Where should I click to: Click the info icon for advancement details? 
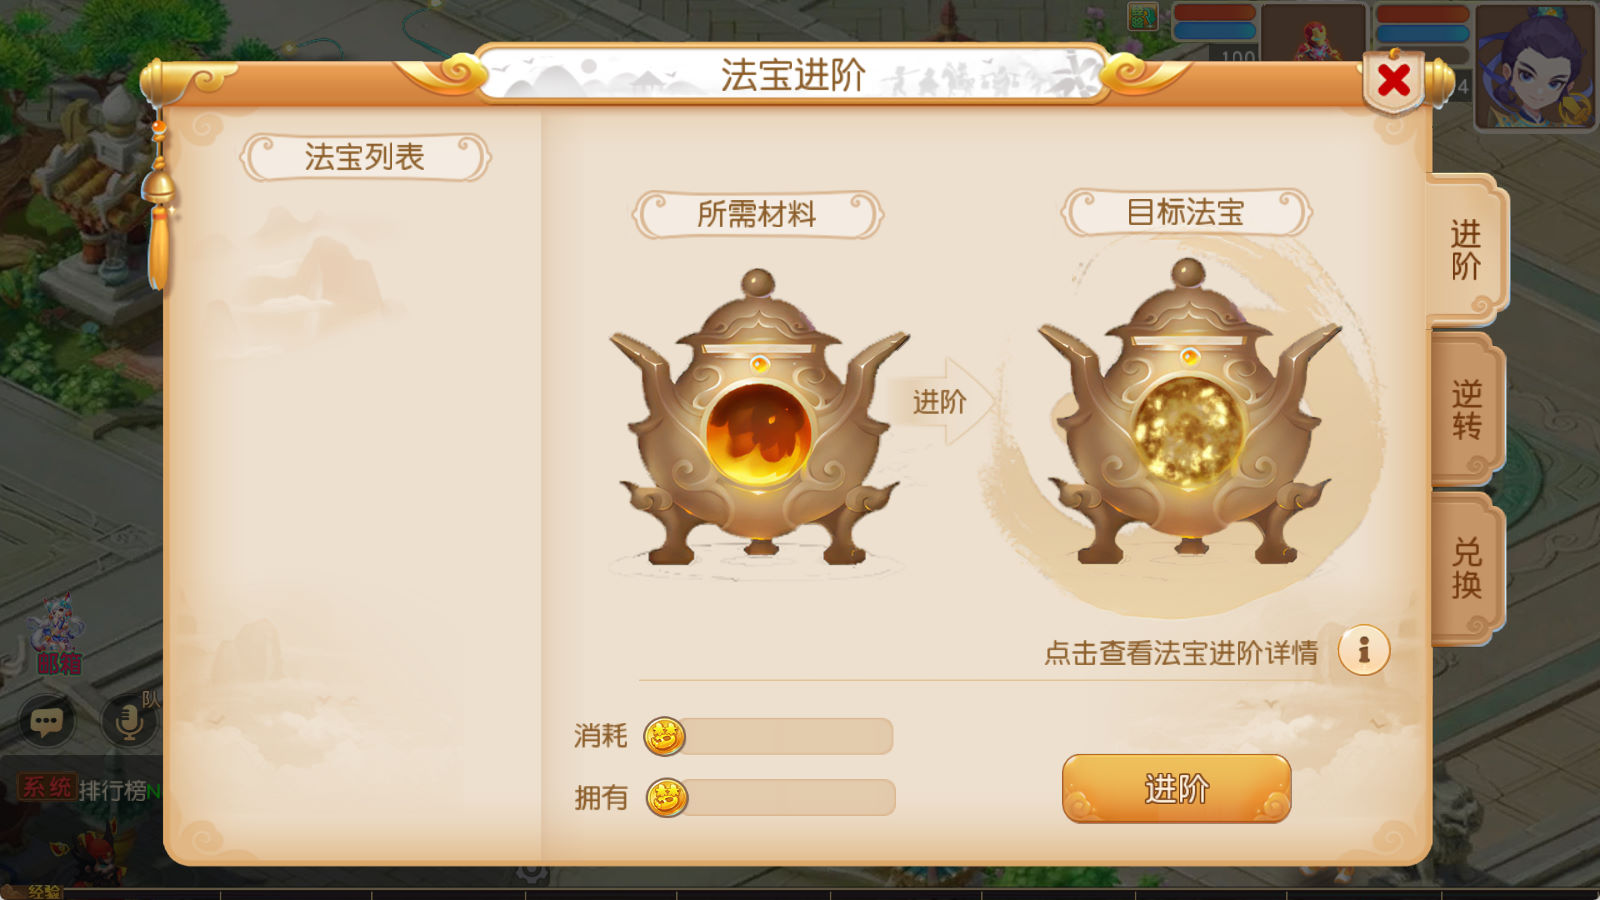pyautogui.click(x=1364, y=651)
